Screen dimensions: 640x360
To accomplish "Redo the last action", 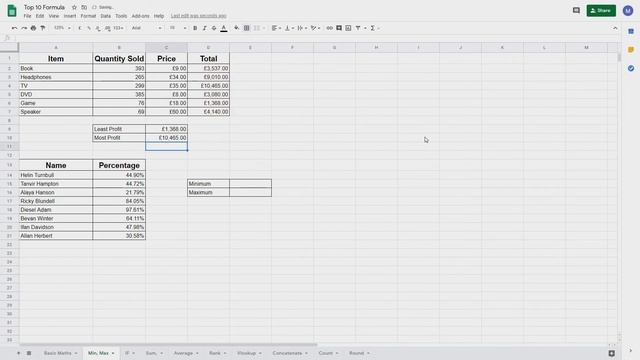I will [x=24, y=28].
